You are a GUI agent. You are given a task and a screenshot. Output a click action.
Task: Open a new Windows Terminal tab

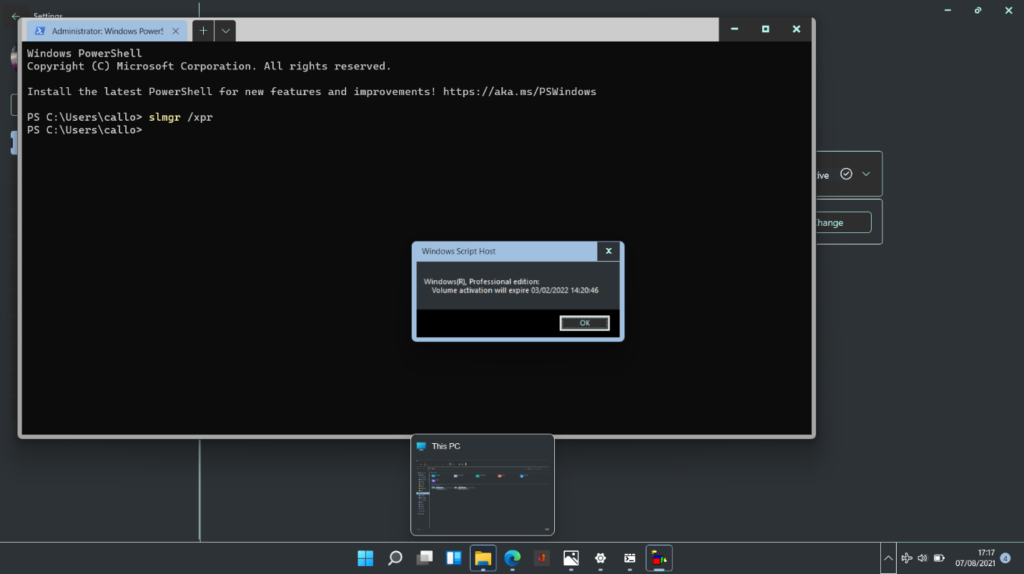pos(203,31)
